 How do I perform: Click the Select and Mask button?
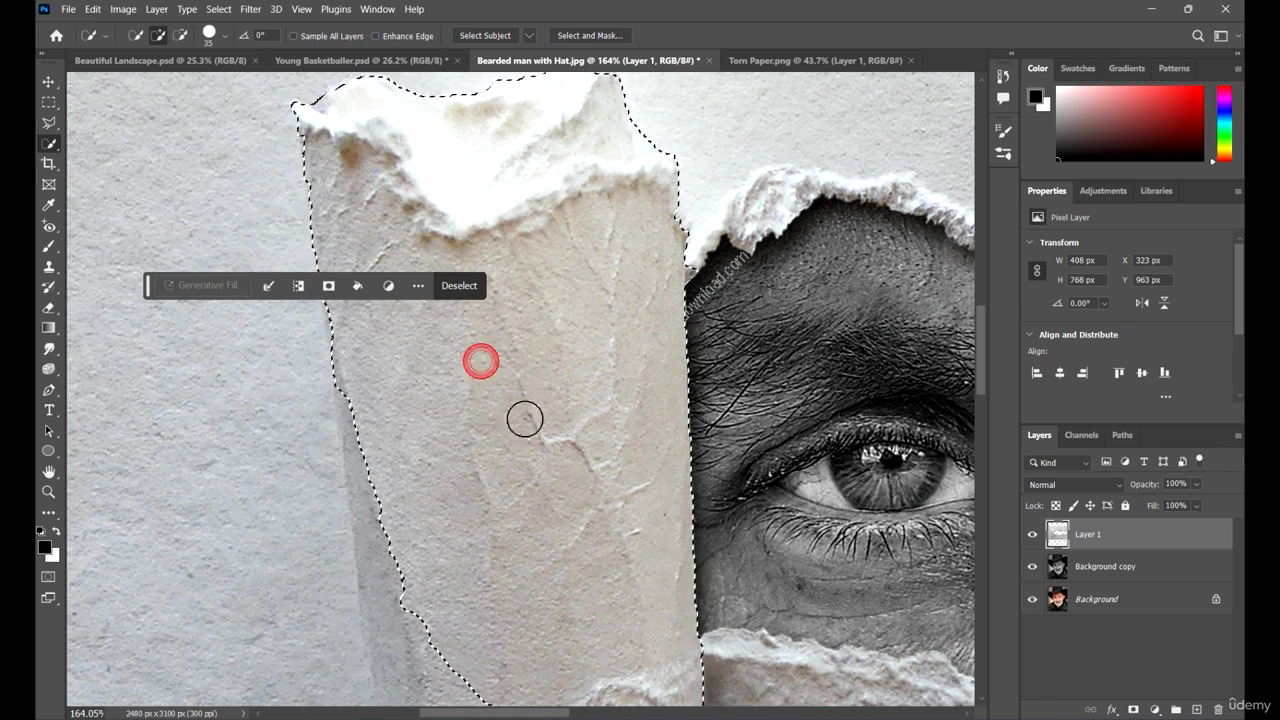pos(589,36)
